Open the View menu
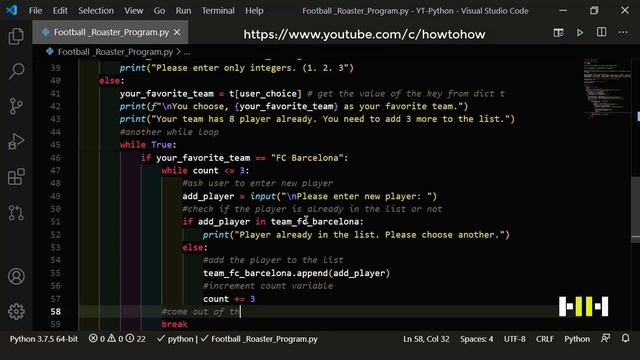The width and height of the screenshot is (640, 360). pos(133,11)
